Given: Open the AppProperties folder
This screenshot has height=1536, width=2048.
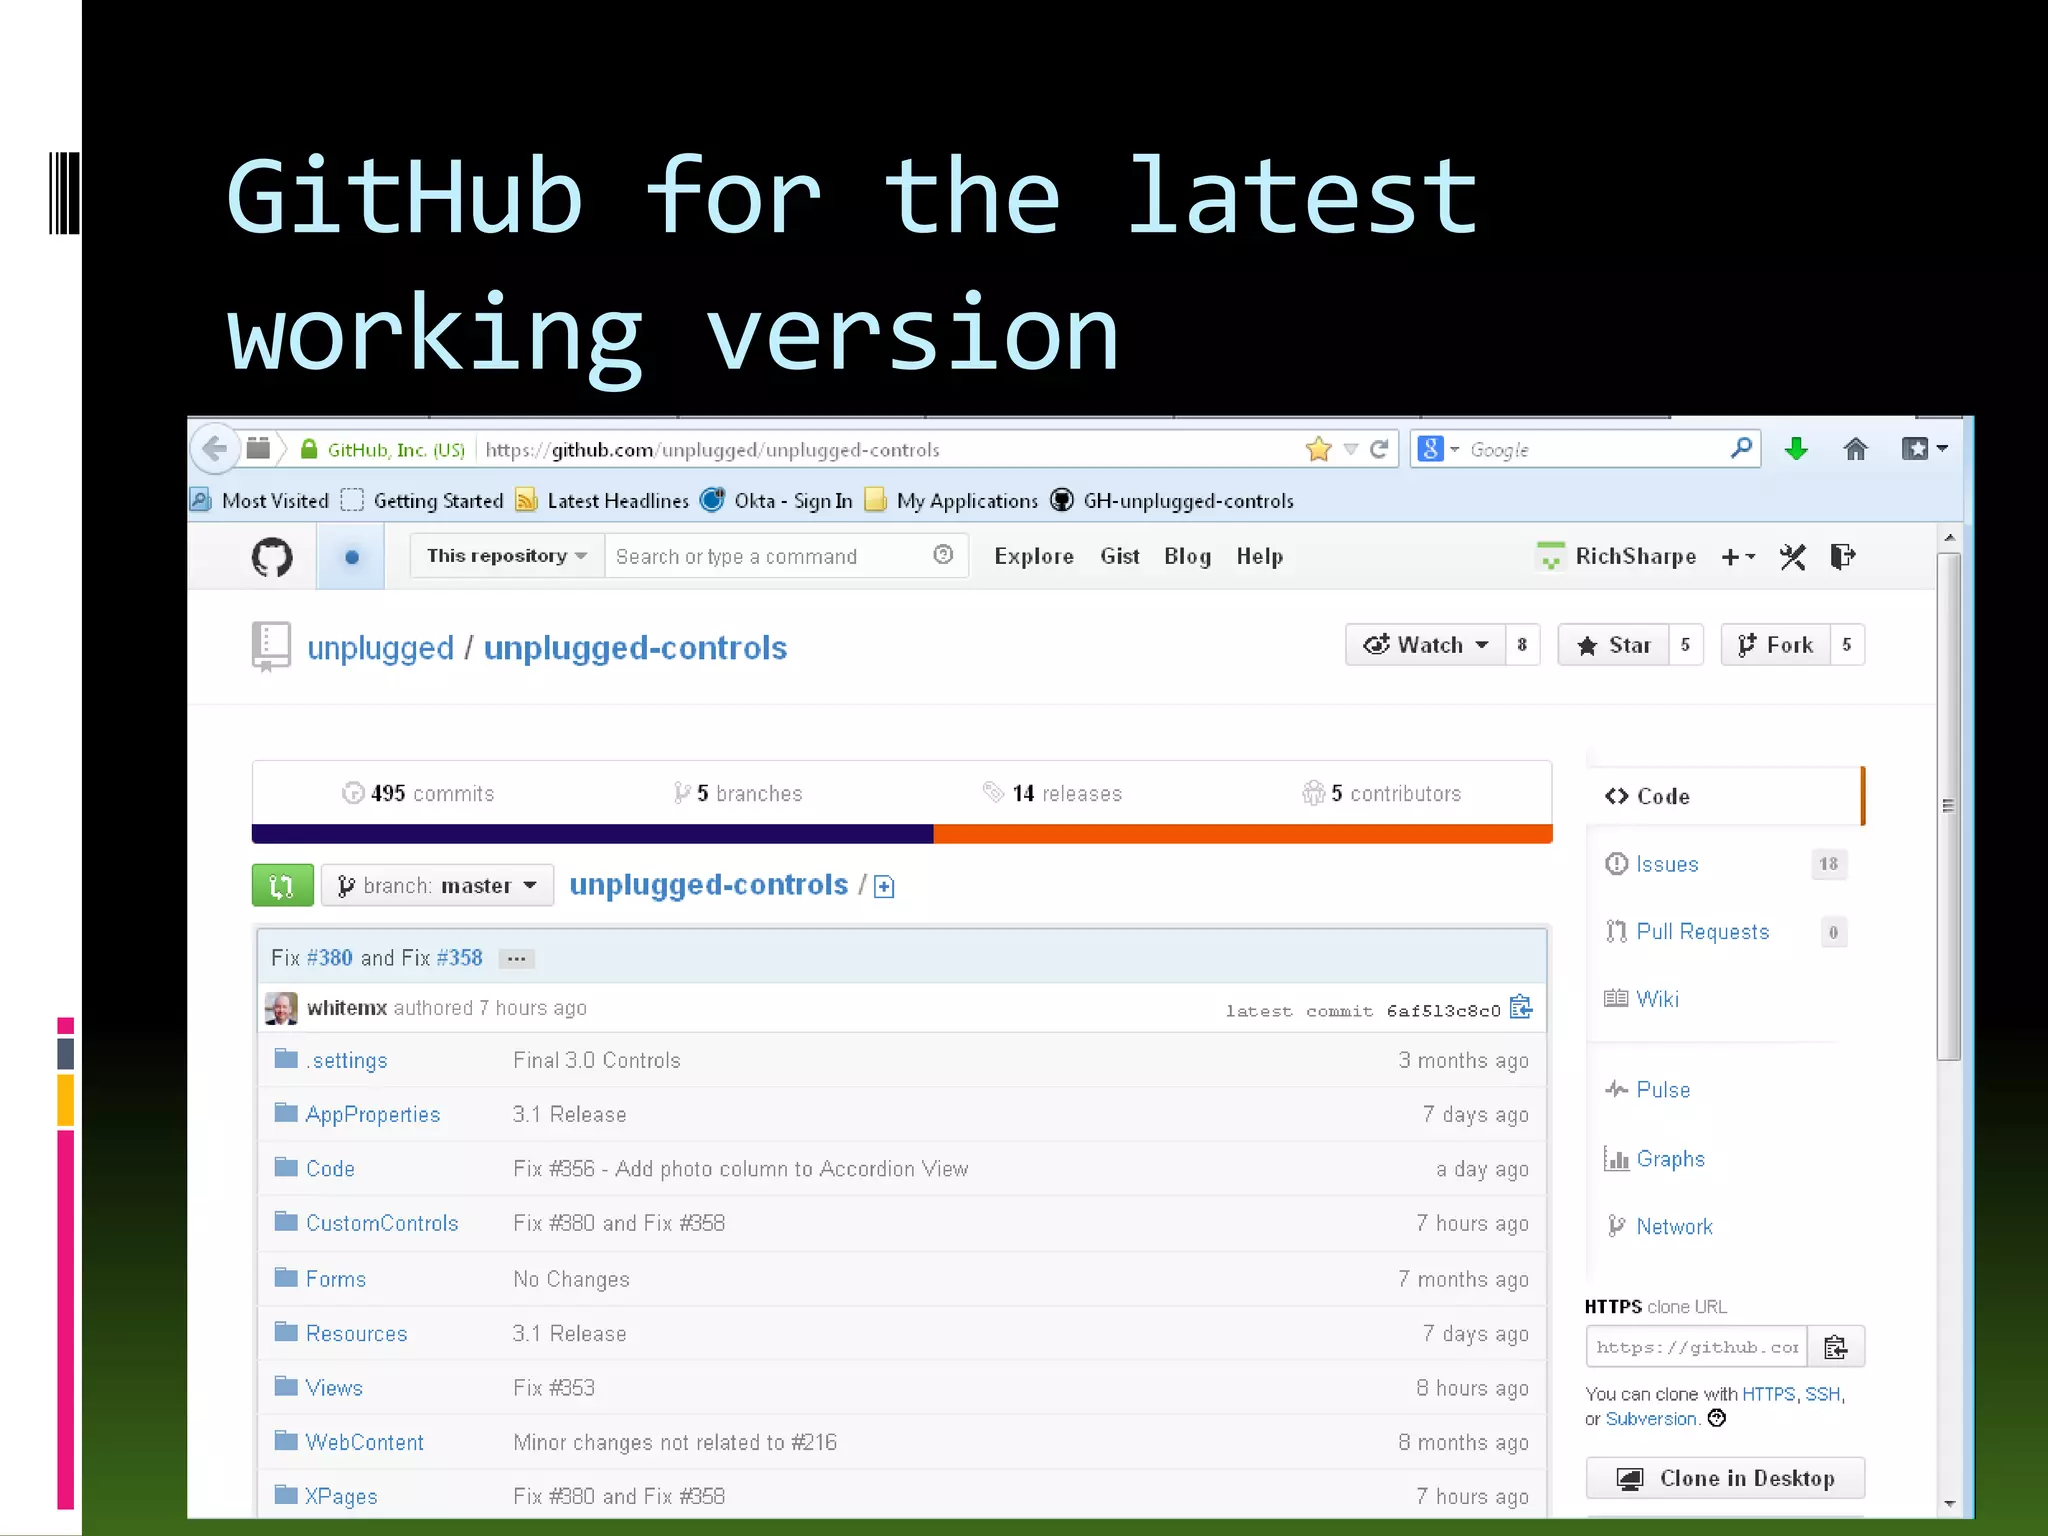Looking at the screenshot, I should pos(373,1114).
